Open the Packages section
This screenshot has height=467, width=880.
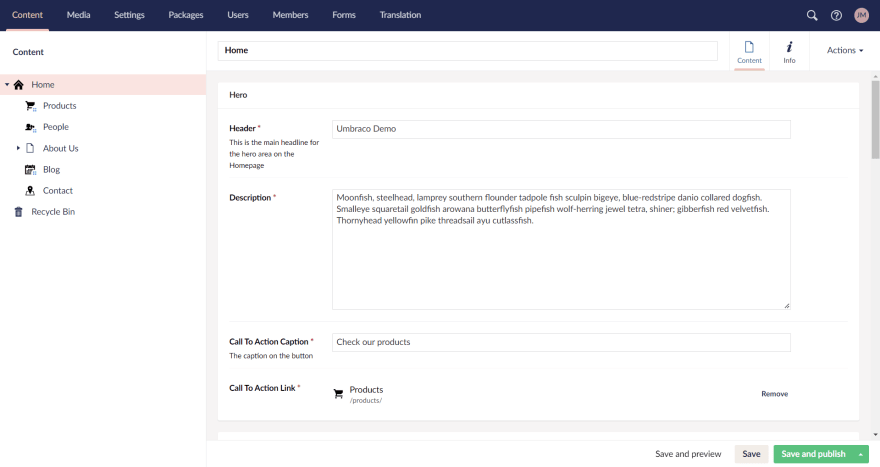click(x=186, y=15)
